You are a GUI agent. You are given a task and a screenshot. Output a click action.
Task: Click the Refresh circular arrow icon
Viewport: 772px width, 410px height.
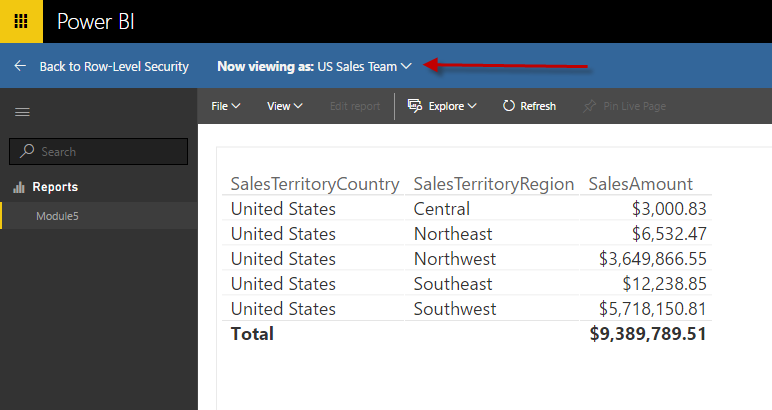(x=509, y=106)
